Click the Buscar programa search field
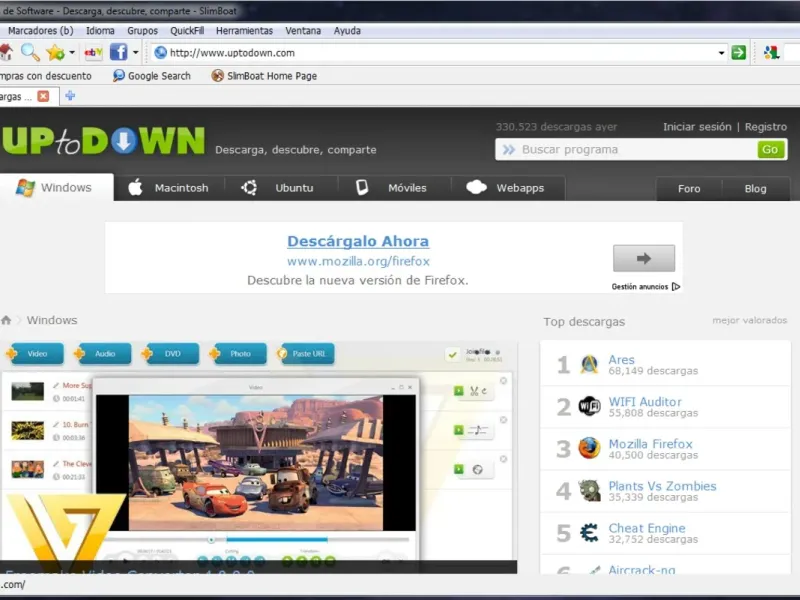This screenshot has width=800, height=600. (626, 149)
